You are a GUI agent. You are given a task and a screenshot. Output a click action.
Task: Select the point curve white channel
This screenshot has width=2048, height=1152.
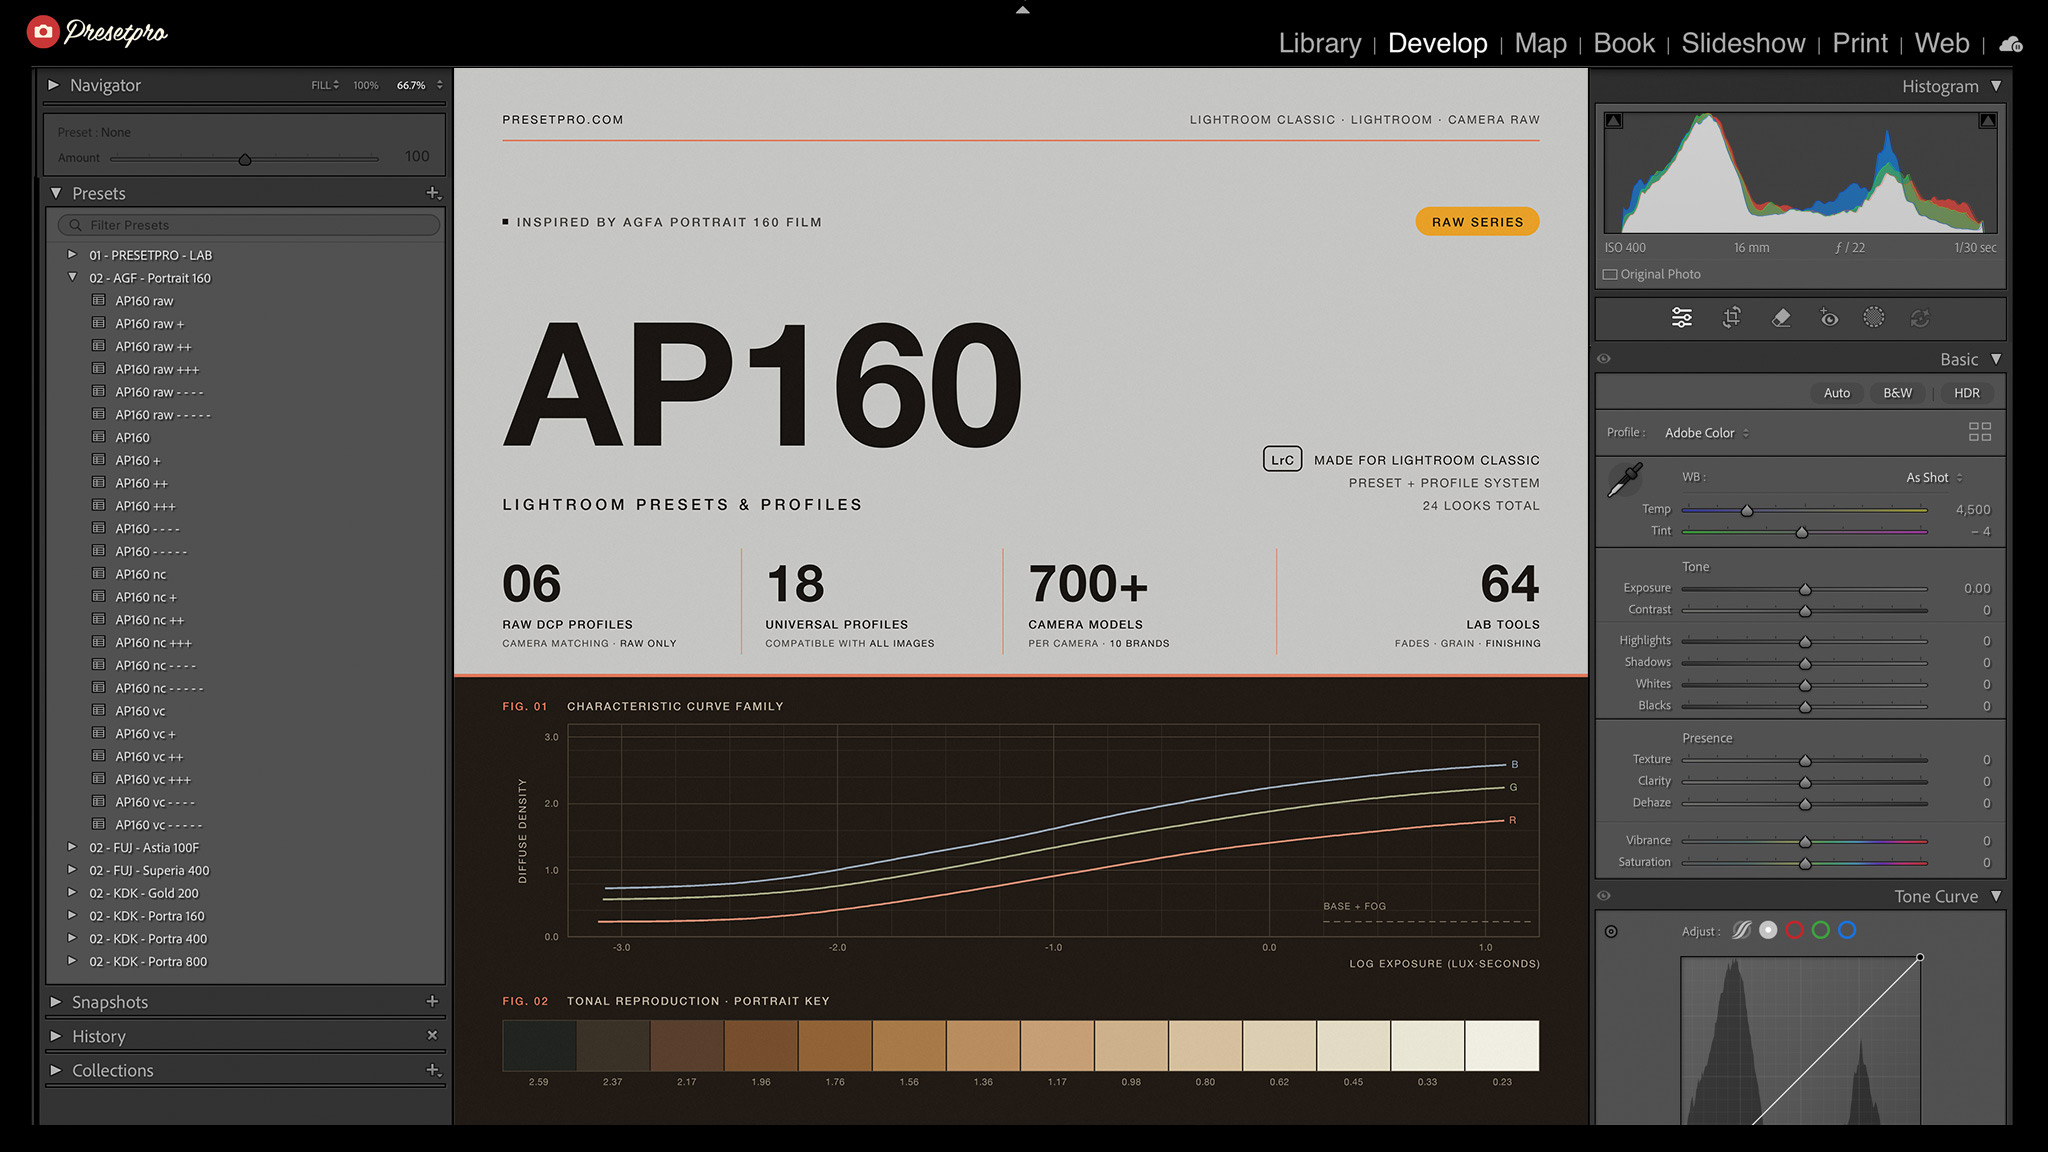coord(1768,931)
